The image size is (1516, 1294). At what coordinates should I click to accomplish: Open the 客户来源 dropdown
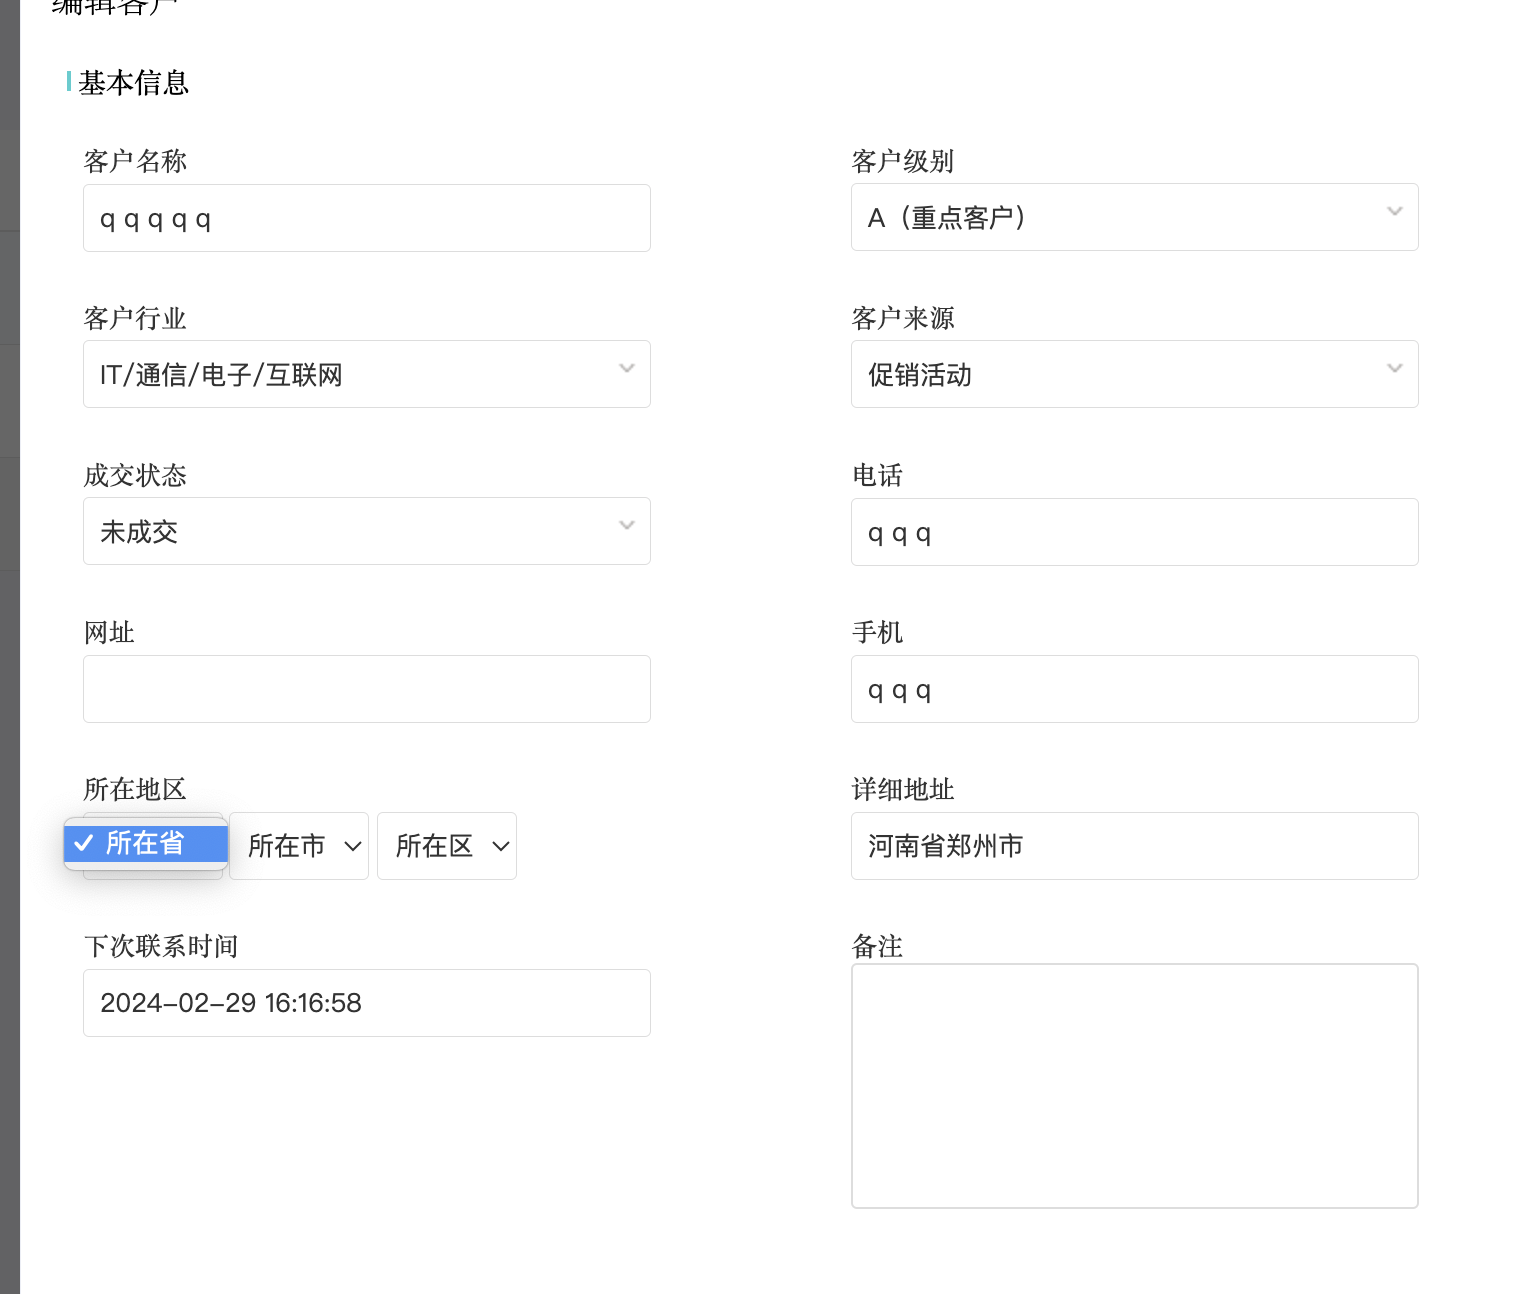(1135, 374)
